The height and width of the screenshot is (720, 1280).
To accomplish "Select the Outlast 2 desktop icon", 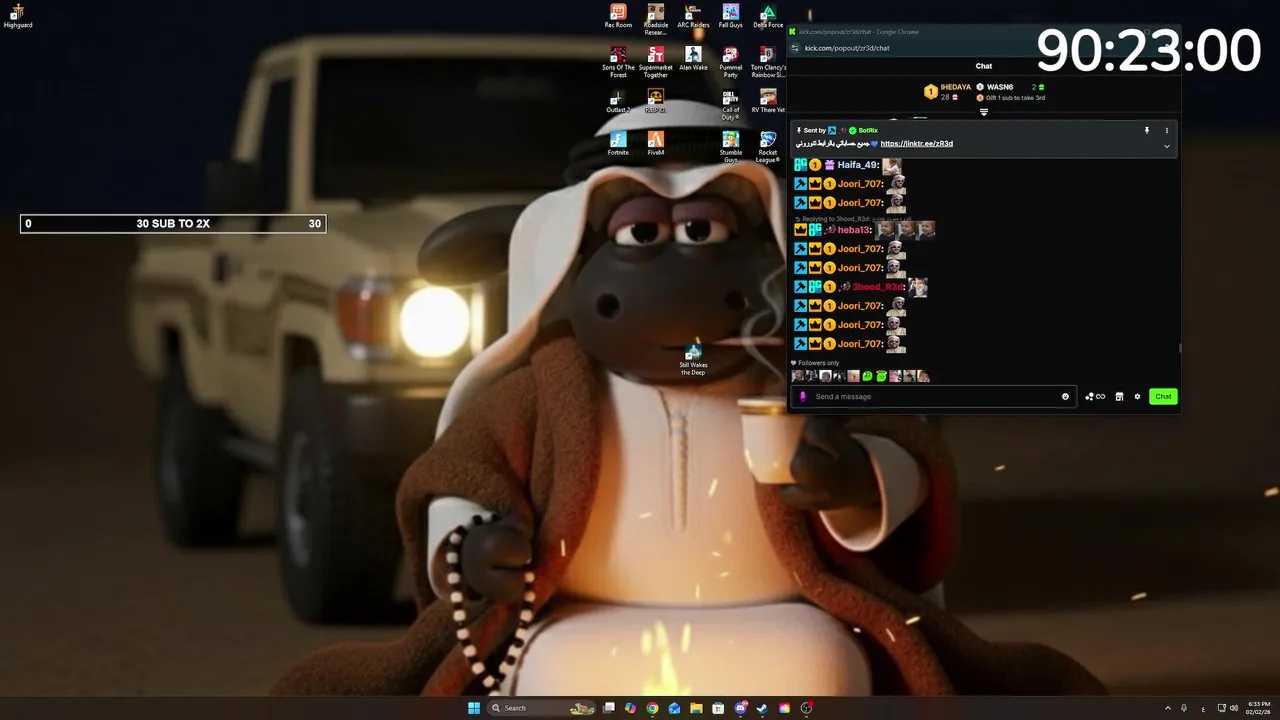I will (x=618, y=101).
